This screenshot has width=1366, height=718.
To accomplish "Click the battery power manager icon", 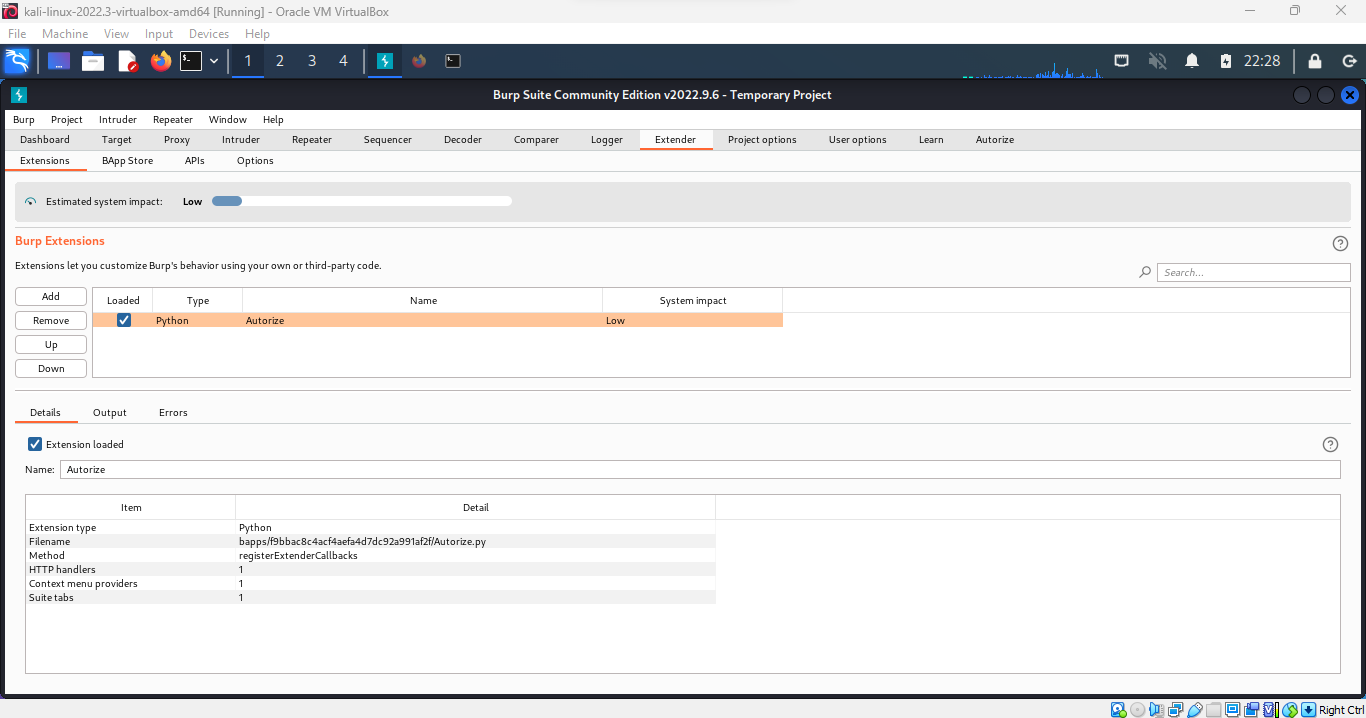I will [1226, 61].
